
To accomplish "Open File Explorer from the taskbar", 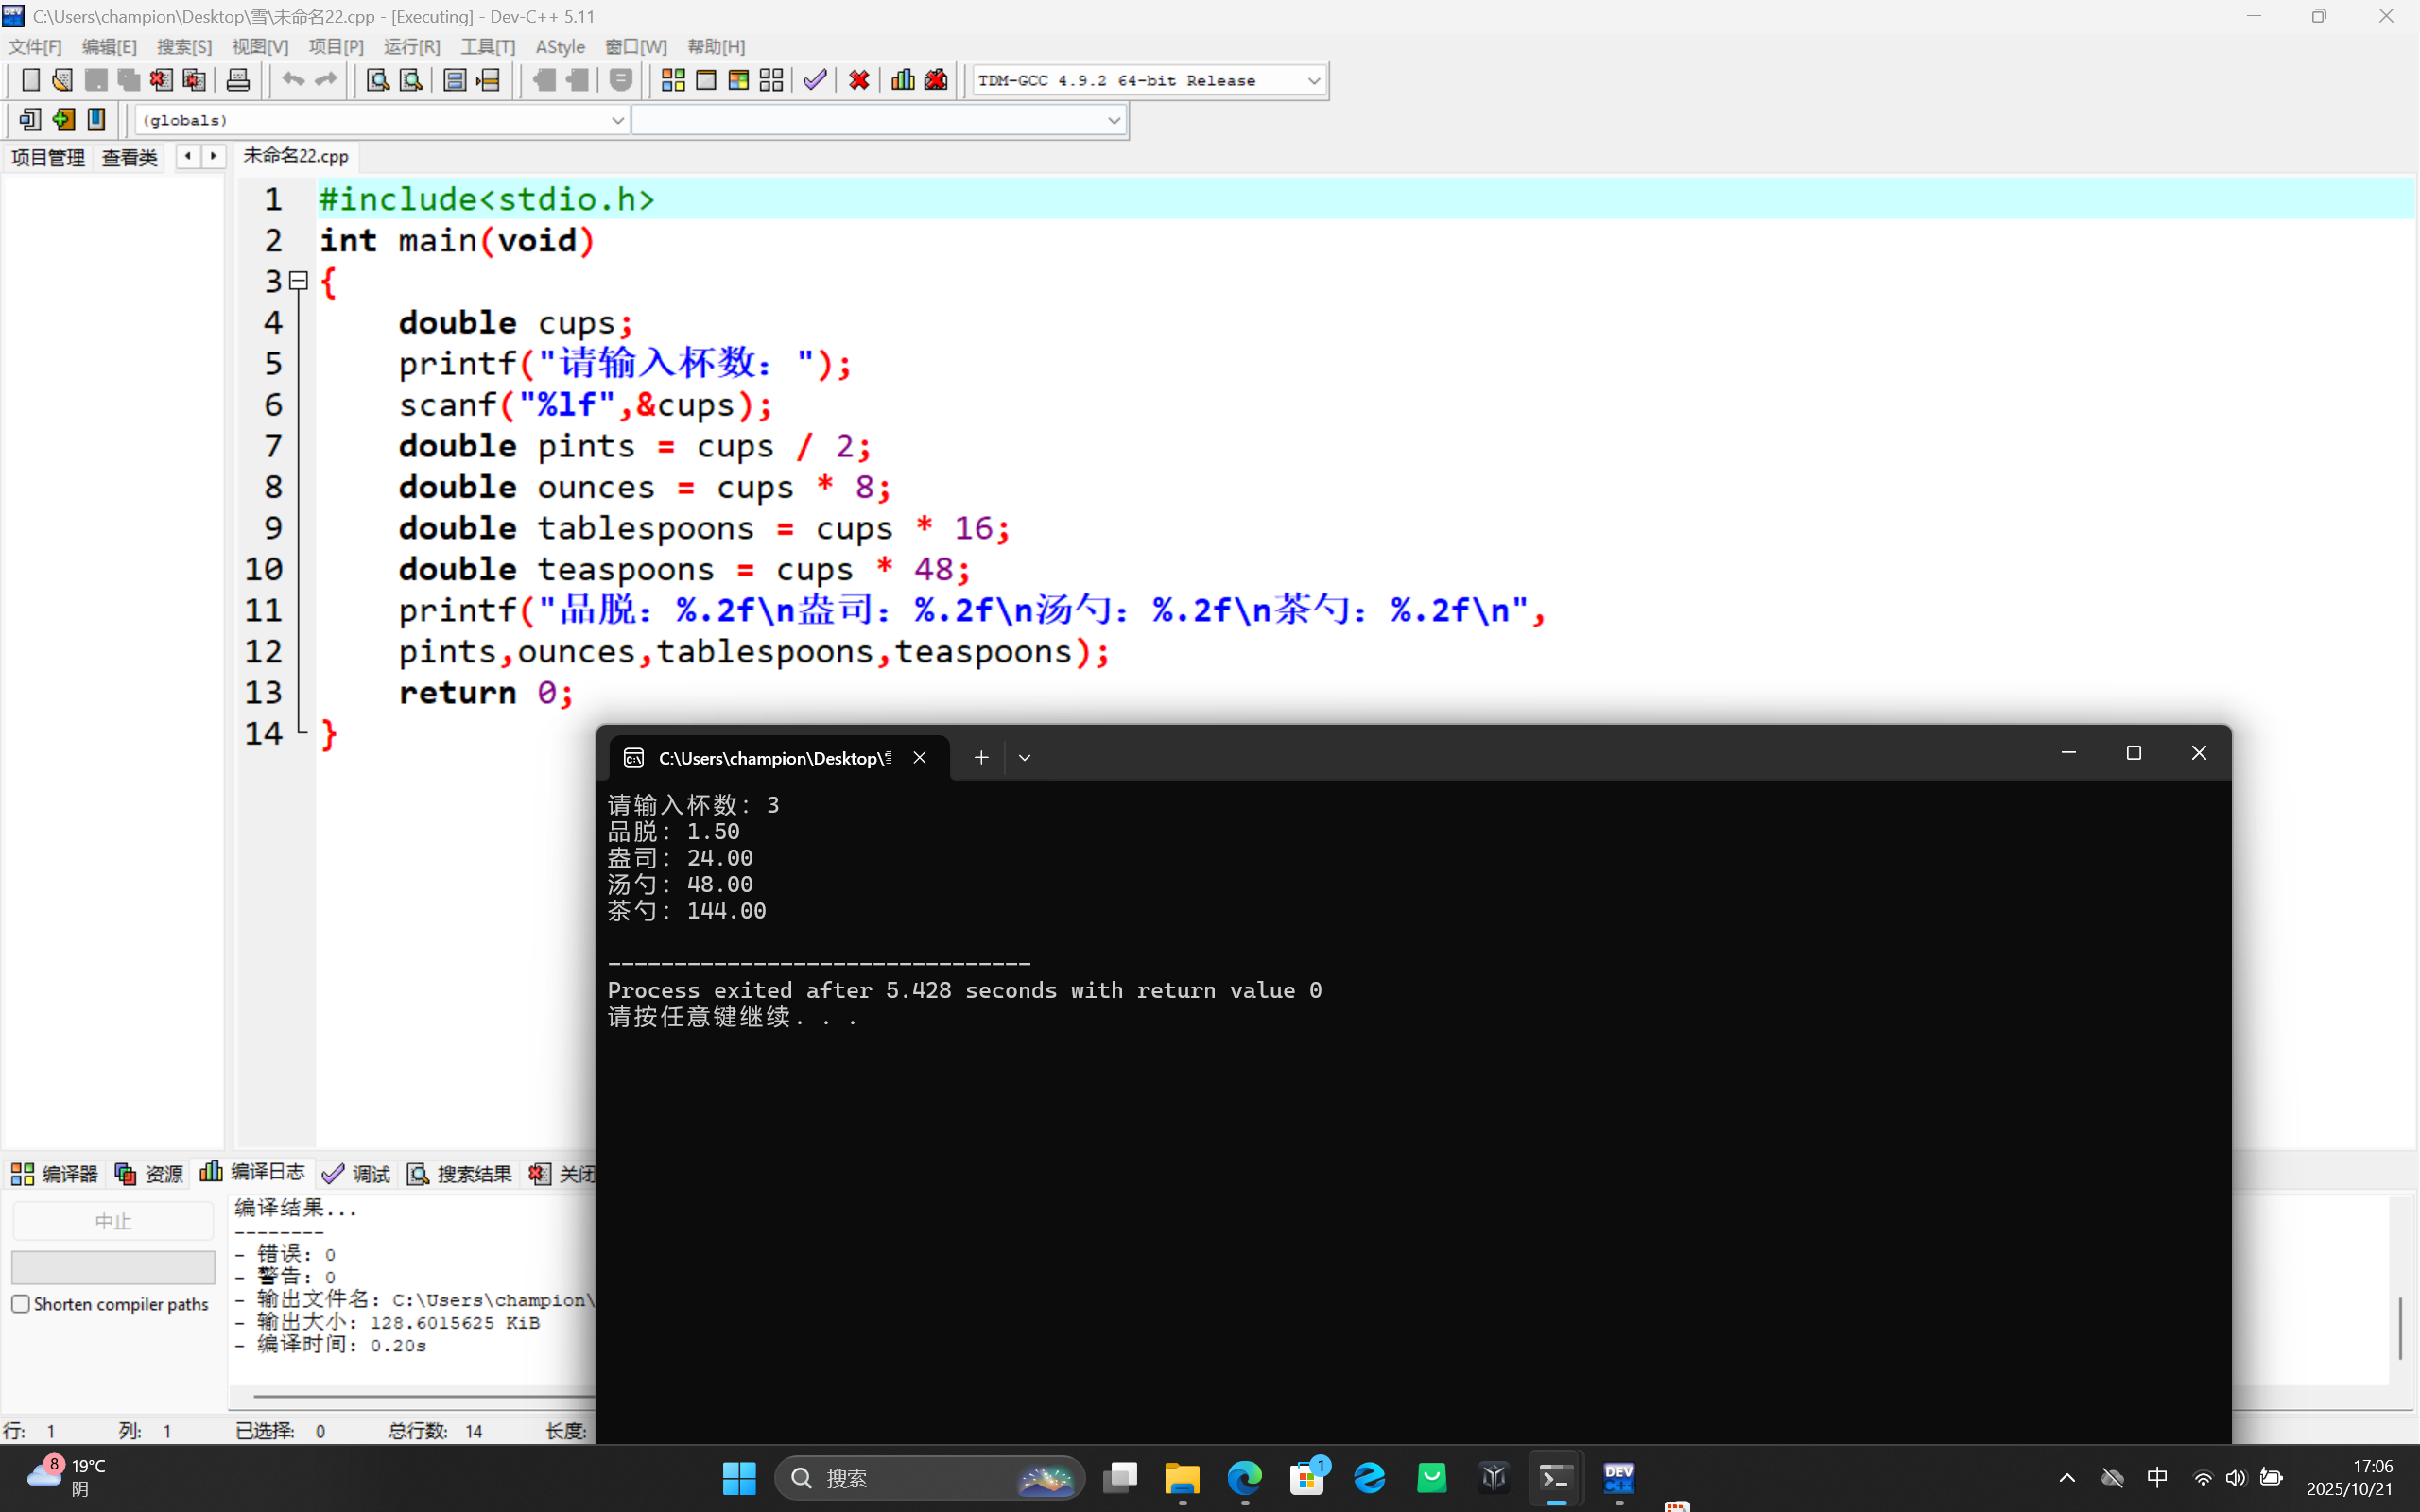I will coord(1181,1478).
